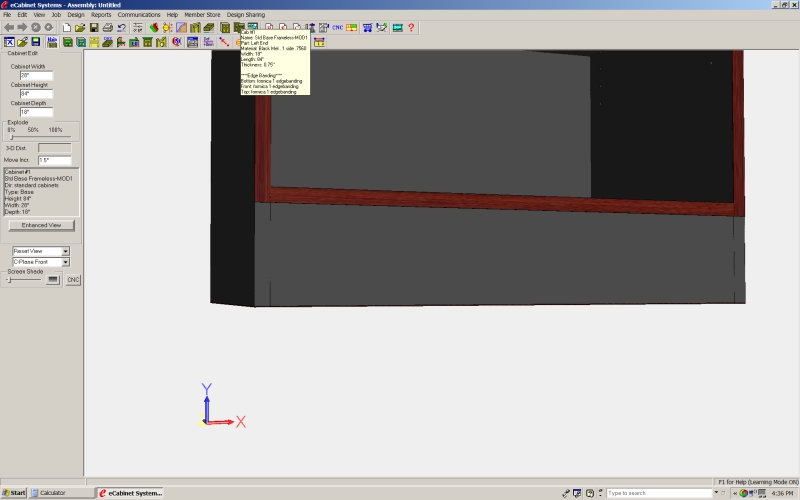800x500 pixels.
Task: Click the green cabinet box icon in second toolbar
Action: [67, 42]
